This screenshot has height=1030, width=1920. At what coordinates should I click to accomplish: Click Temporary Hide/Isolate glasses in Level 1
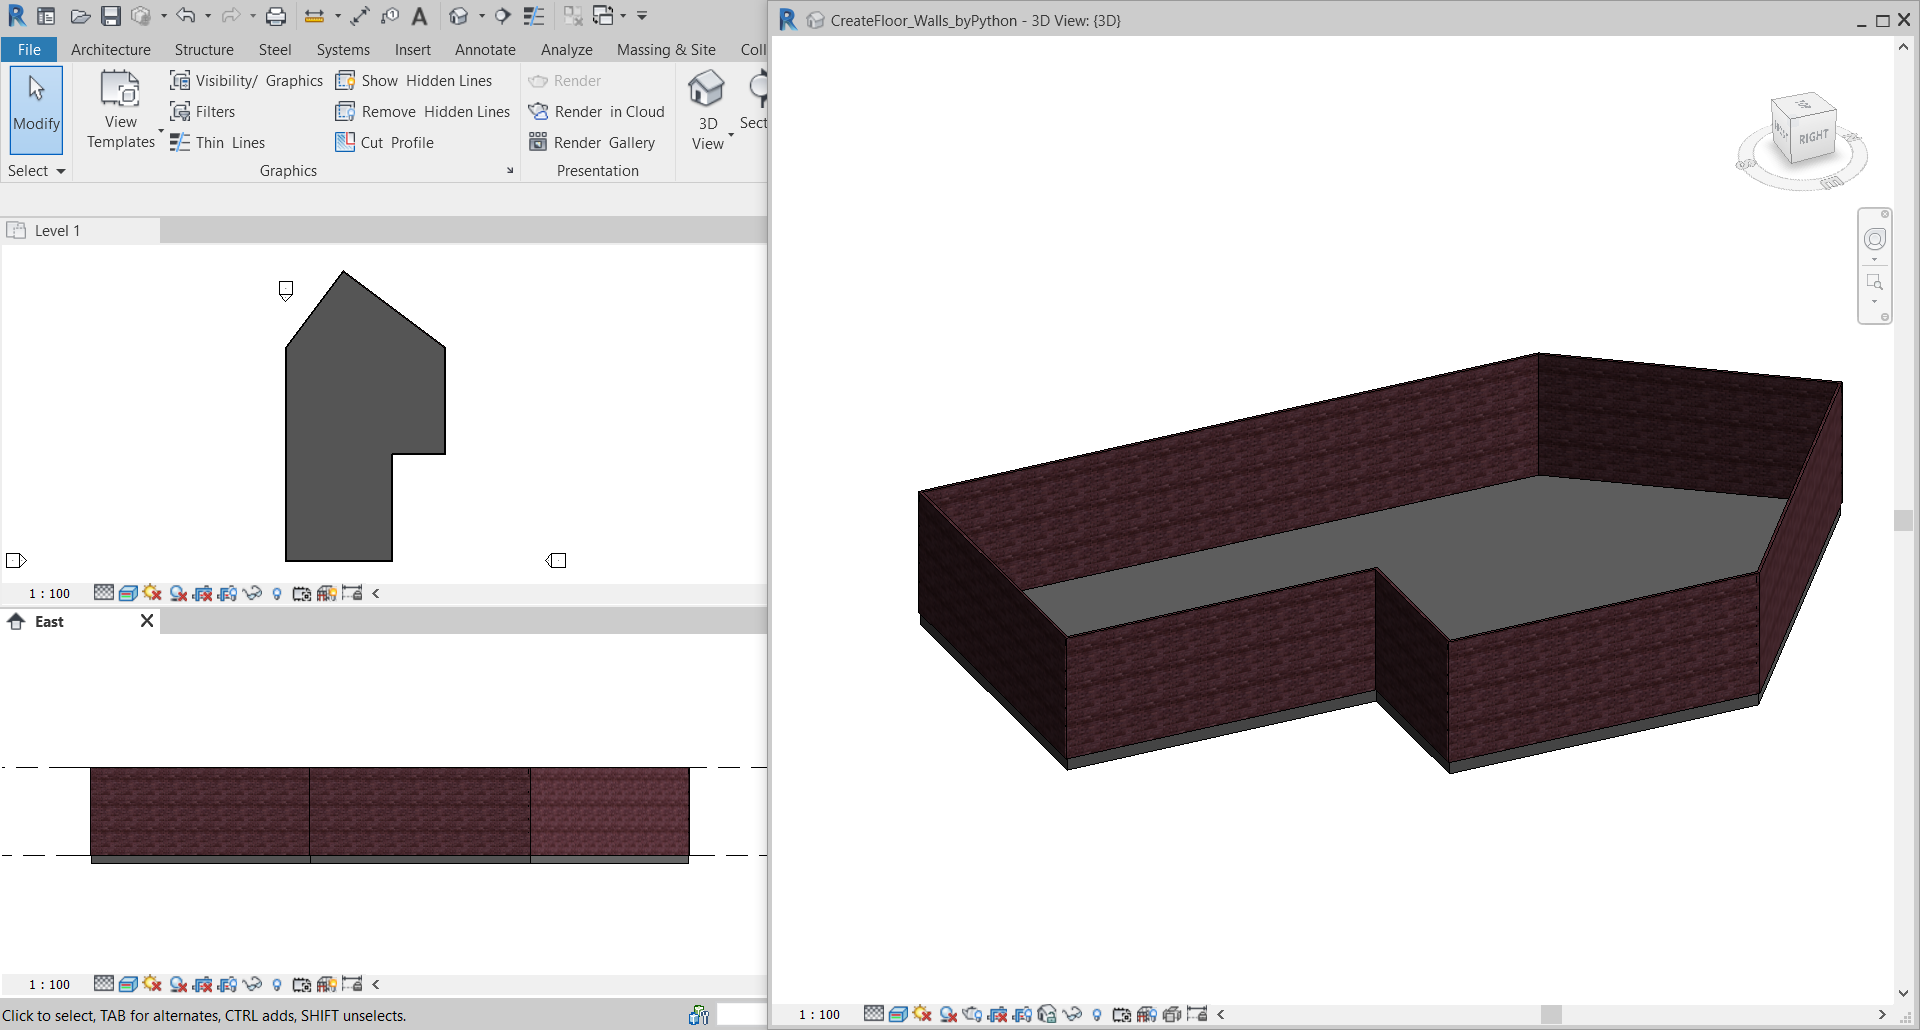pyautogui.click(x=252, y=593)
